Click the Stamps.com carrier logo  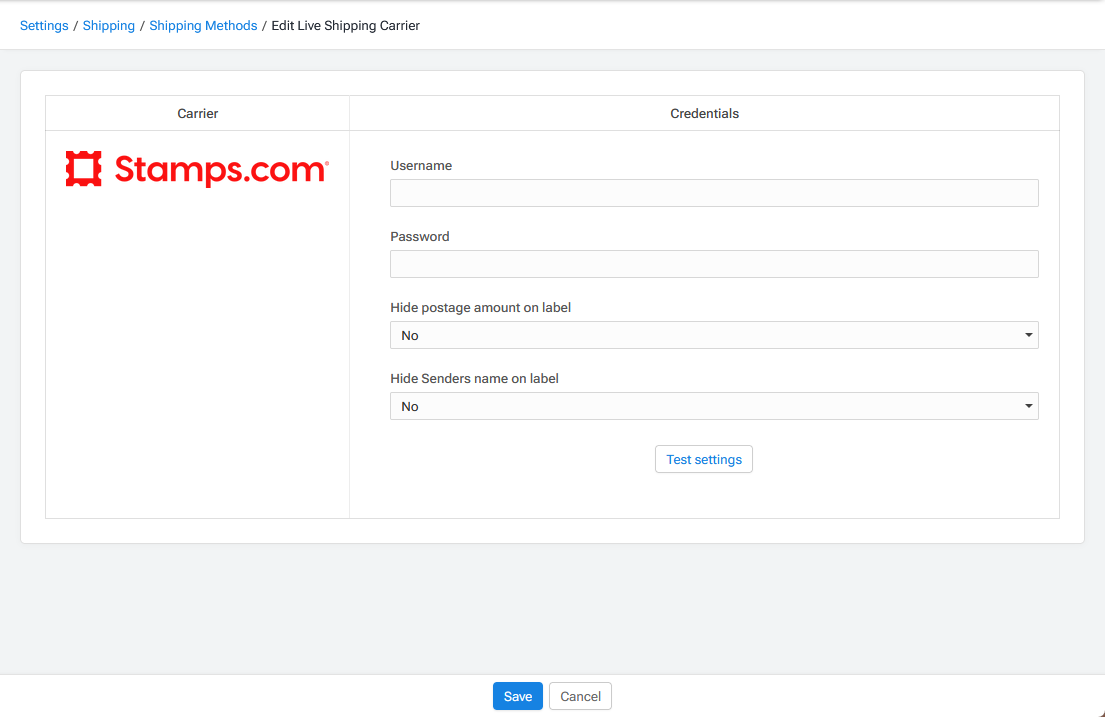coord(197,168)
